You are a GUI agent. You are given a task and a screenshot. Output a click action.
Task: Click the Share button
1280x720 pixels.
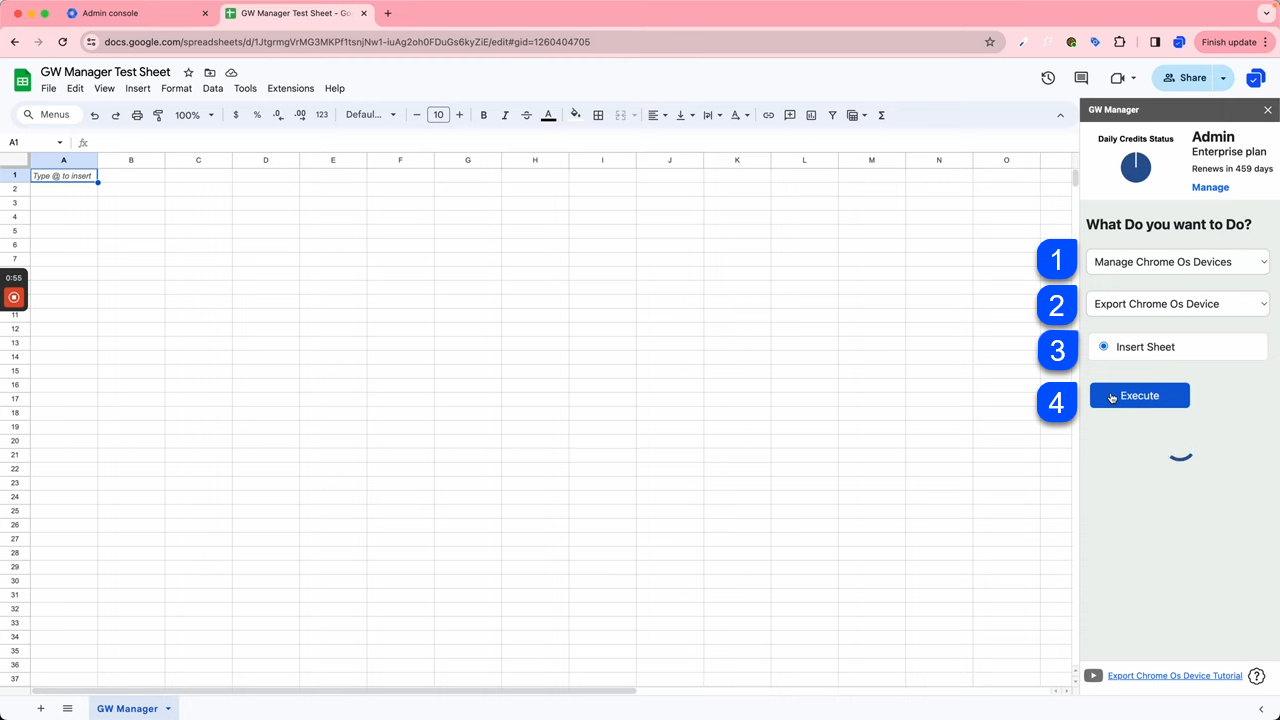tap(1184, 78)
